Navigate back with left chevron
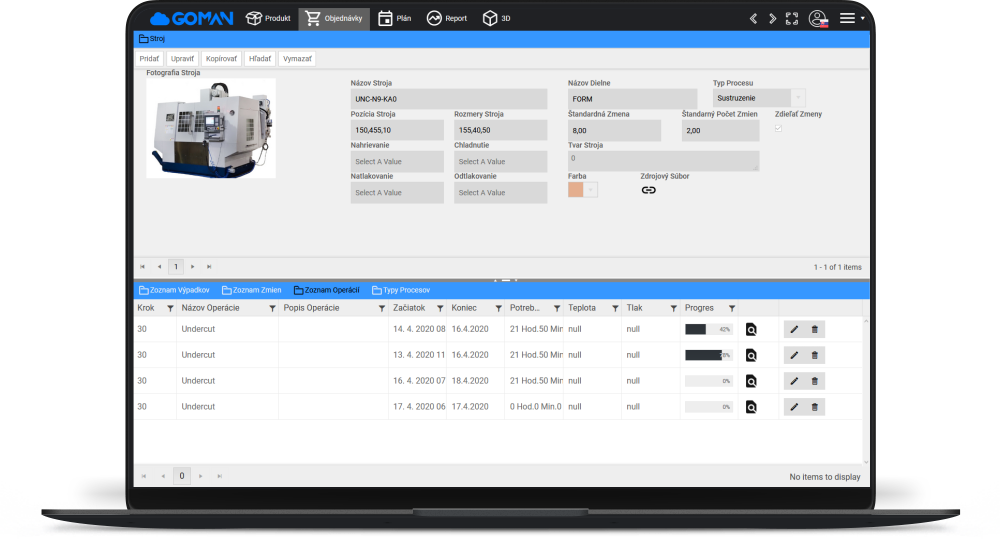Image resolution: width=1000 pixels, height=539 pixels. coord(753,18)
